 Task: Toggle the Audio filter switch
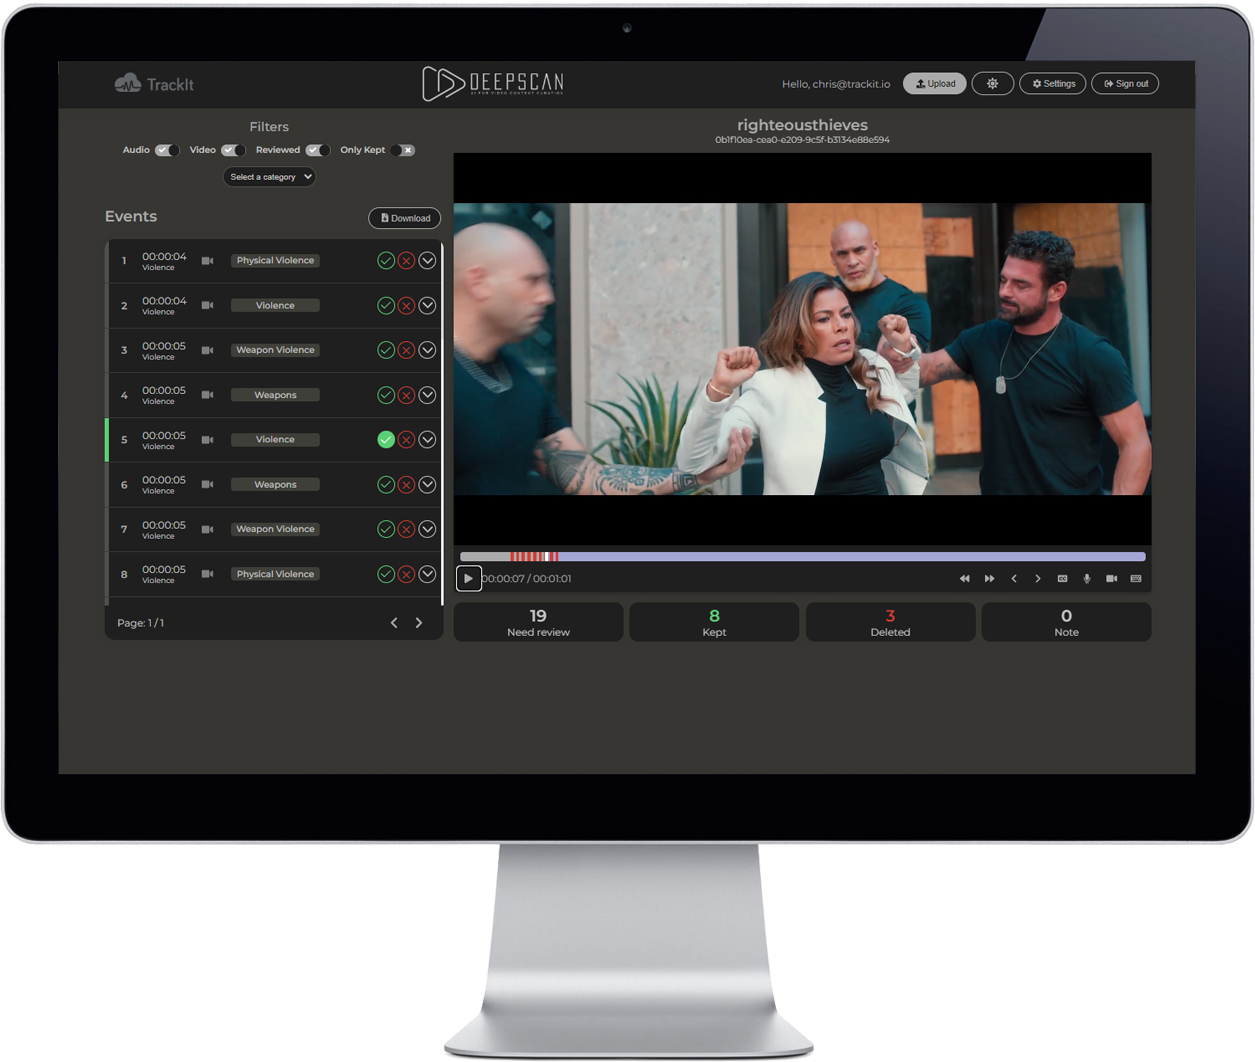(x=167, y=150)
